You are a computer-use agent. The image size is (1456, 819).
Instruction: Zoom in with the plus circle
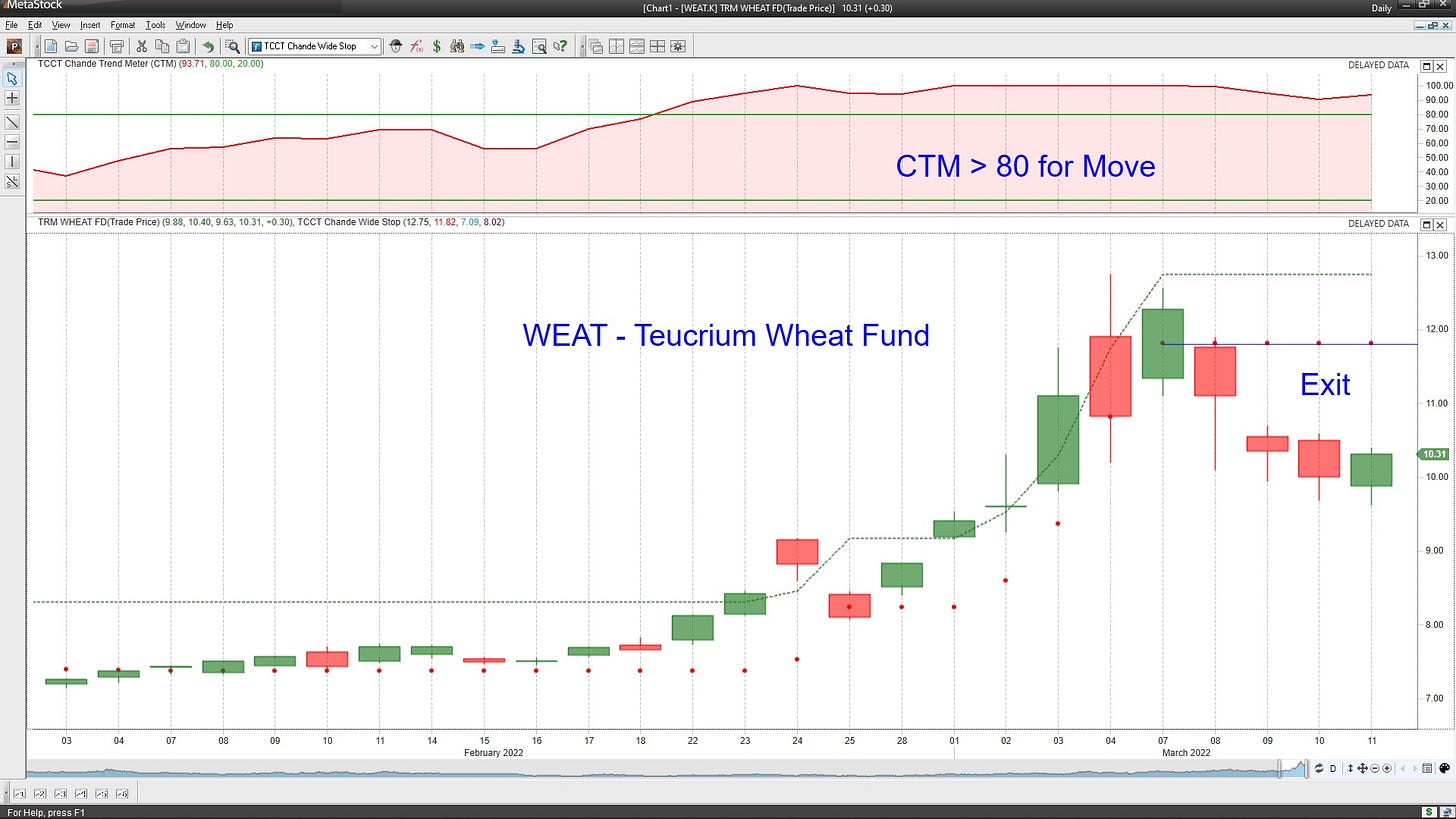coord(1387,768)
